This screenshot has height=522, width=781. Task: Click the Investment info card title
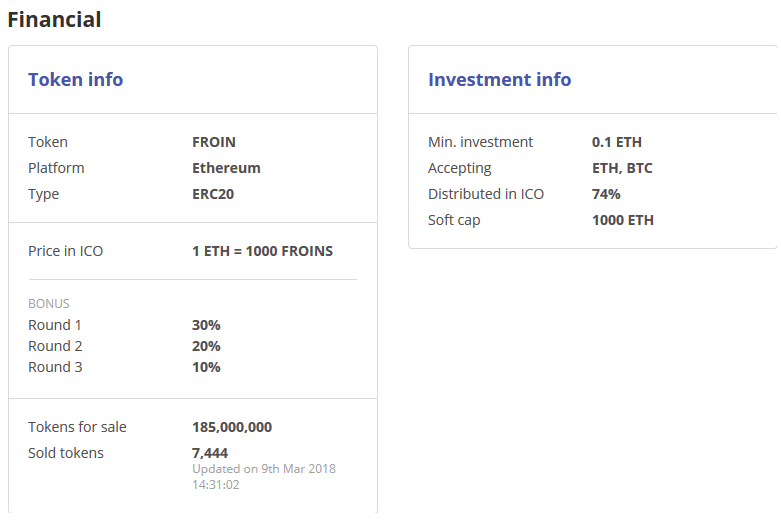[499, 80]
